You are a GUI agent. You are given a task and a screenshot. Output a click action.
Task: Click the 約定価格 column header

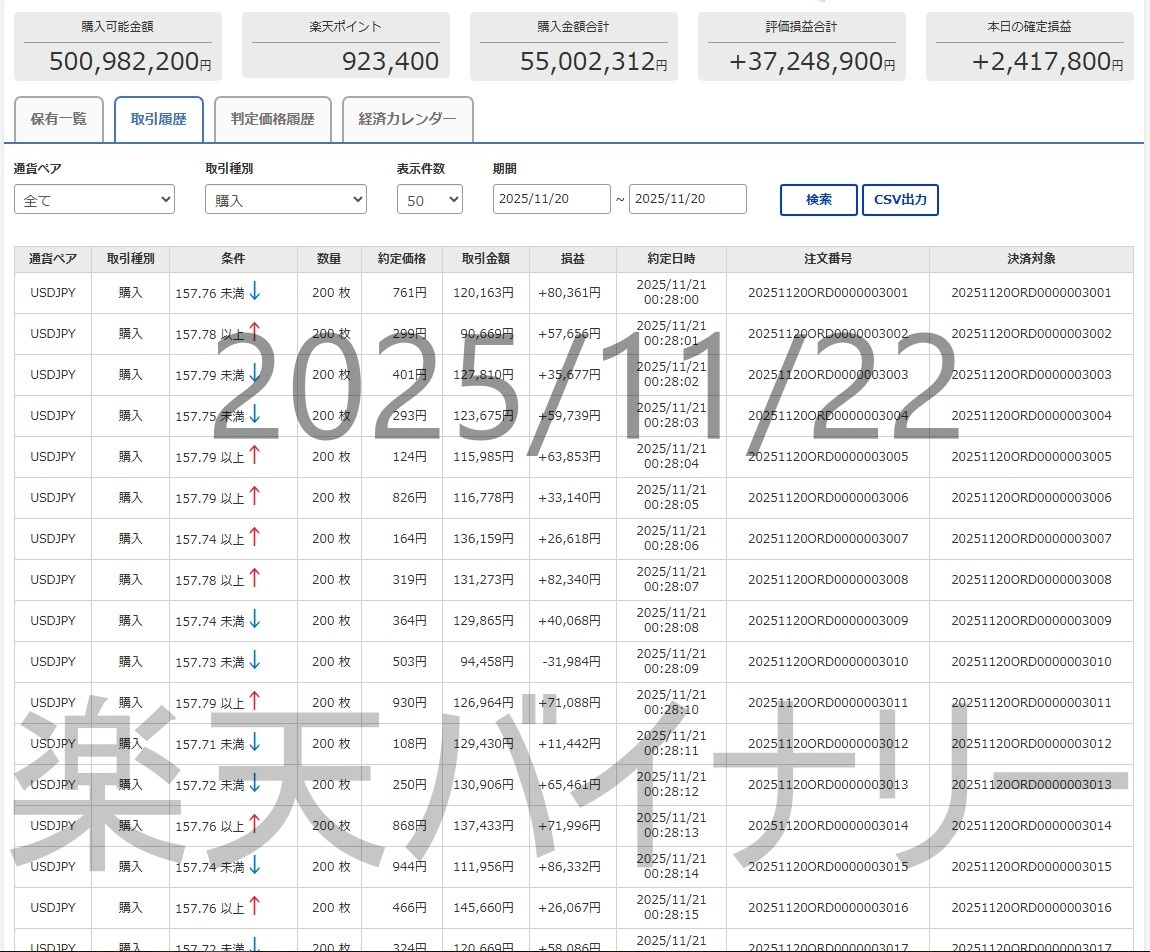point(402,259)
